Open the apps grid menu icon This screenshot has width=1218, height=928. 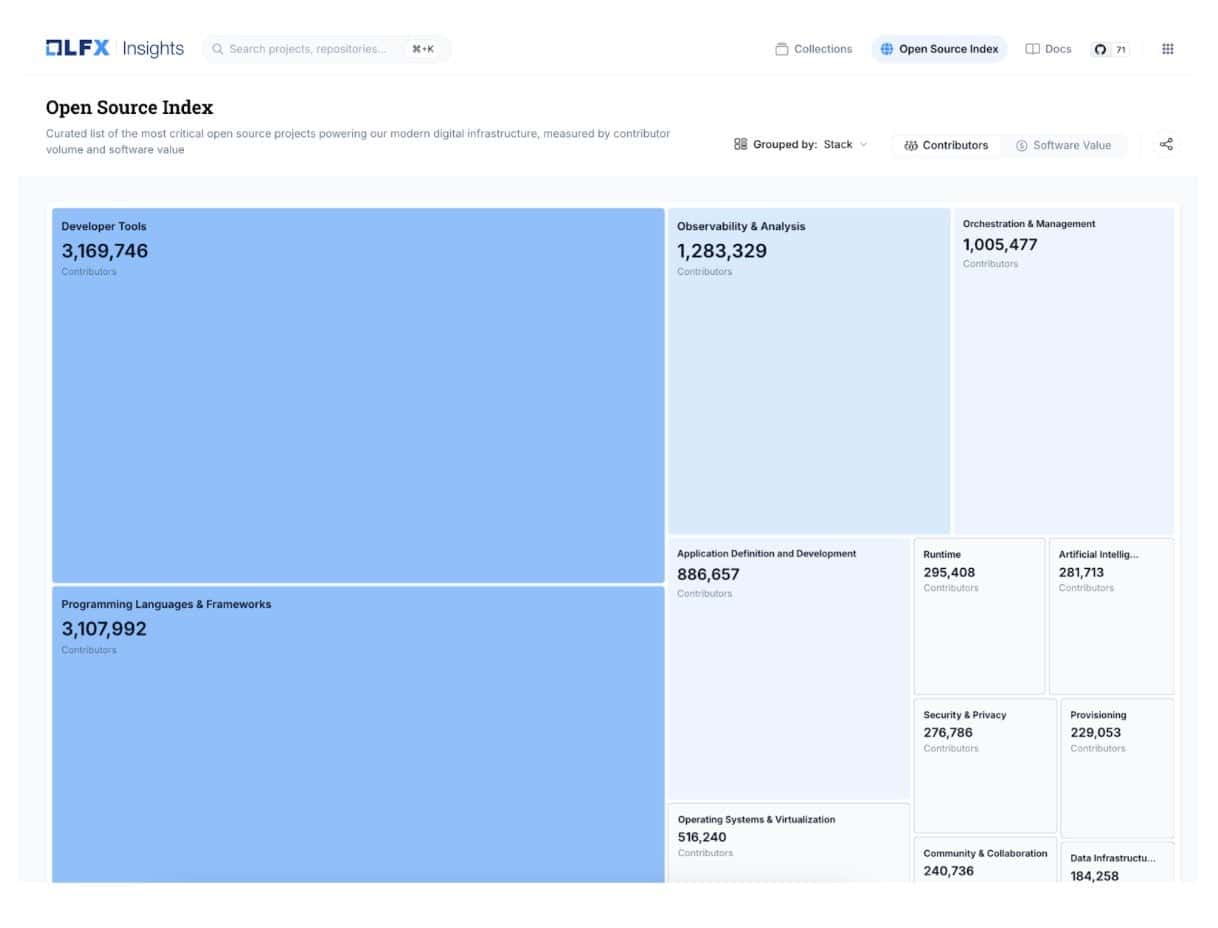[x=1167, y=49]
